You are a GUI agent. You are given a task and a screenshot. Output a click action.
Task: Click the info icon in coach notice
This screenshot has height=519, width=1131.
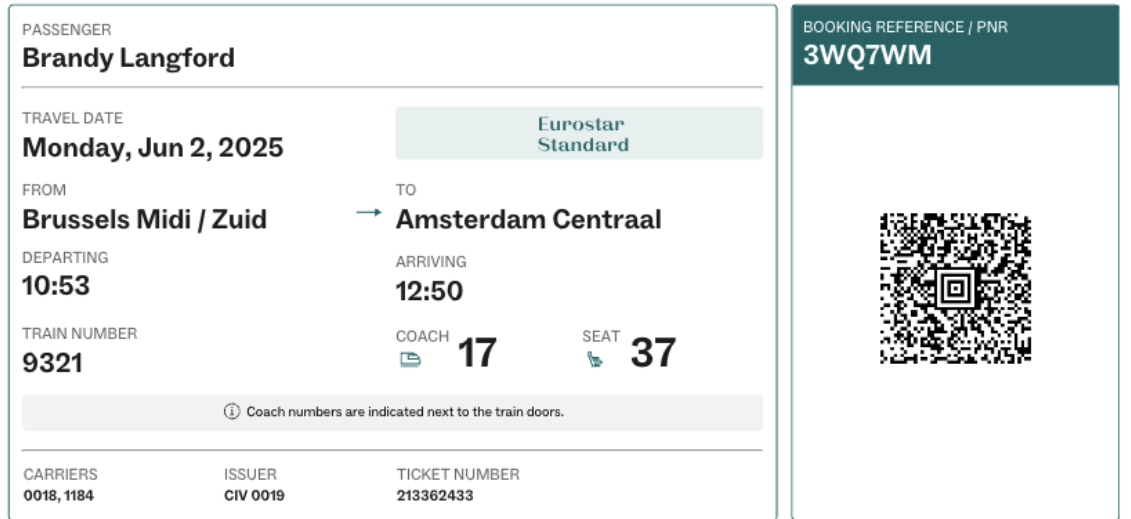click(231, 412)
